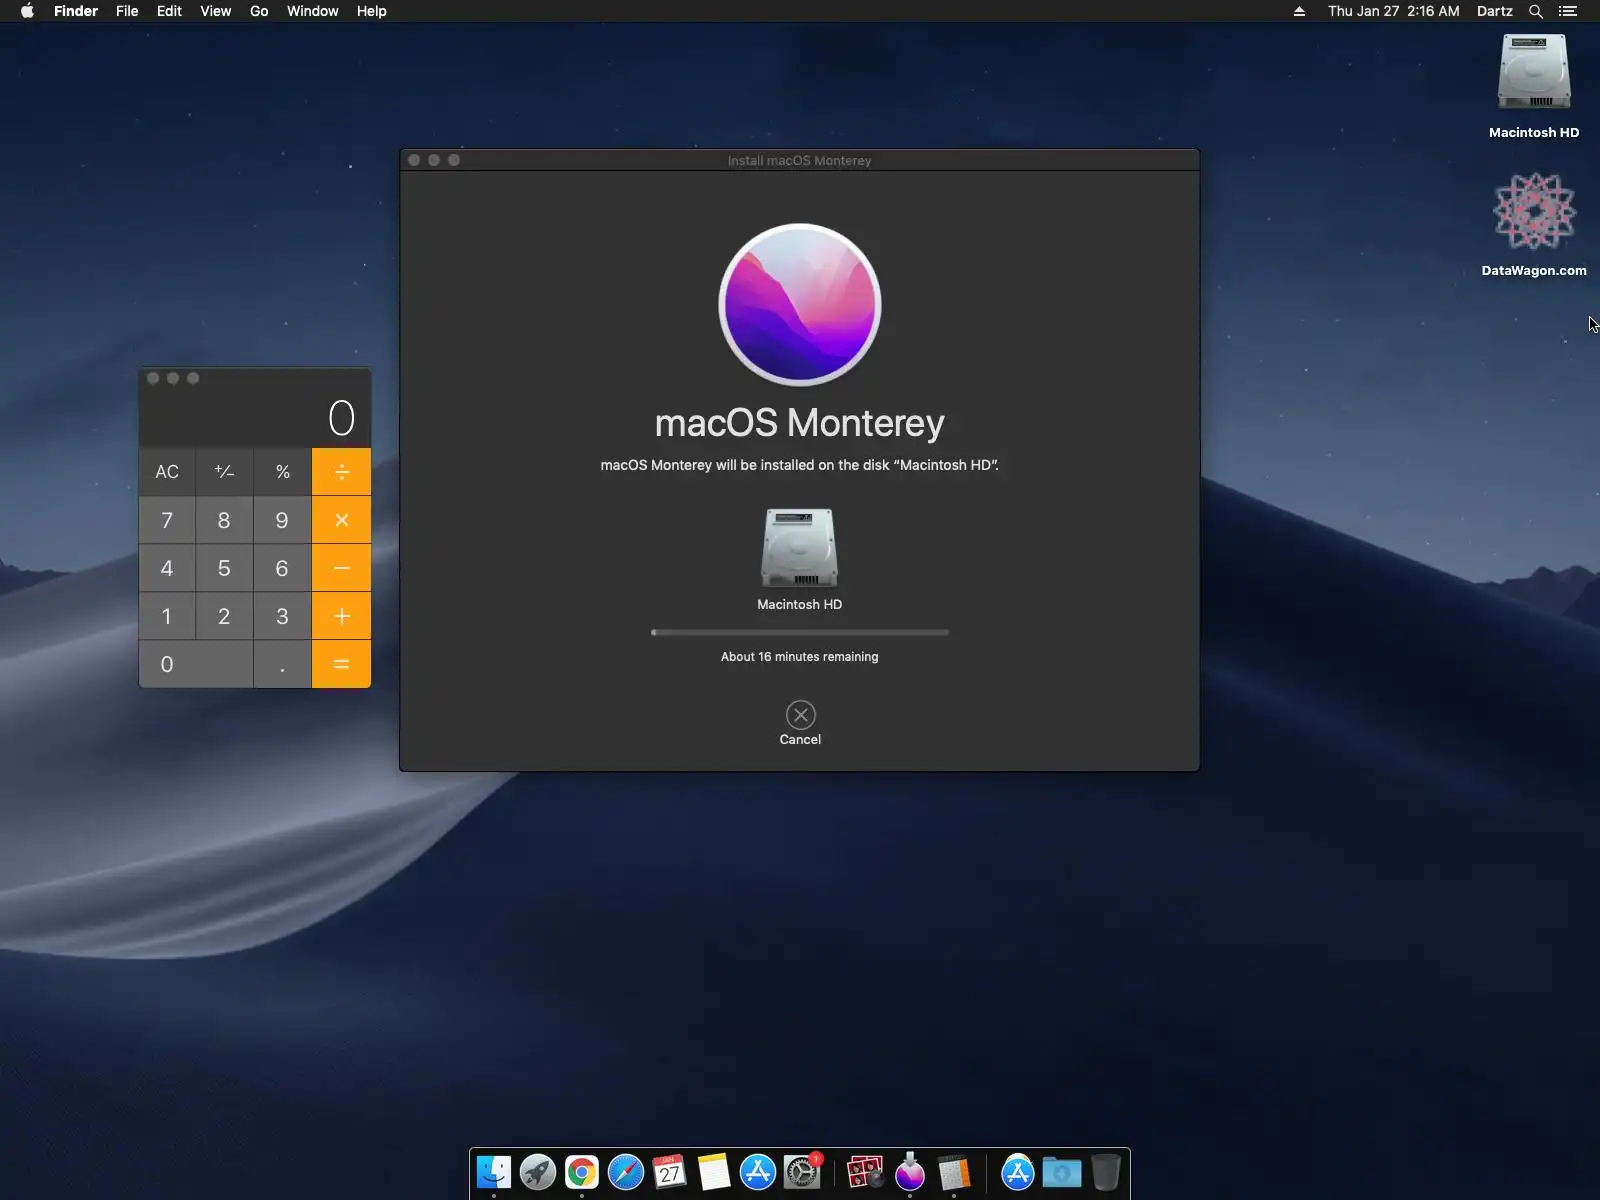Screen dimensions: 1600x1200
Task: Click AC on the Calculator
Action: tap(167, 472)
